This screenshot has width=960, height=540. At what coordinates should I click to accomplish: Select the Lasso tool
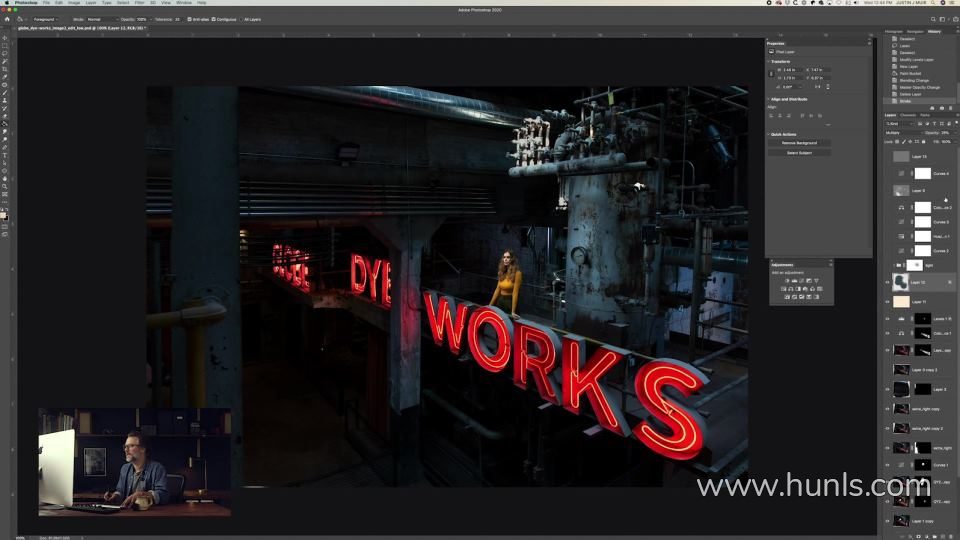coord(5,54)
